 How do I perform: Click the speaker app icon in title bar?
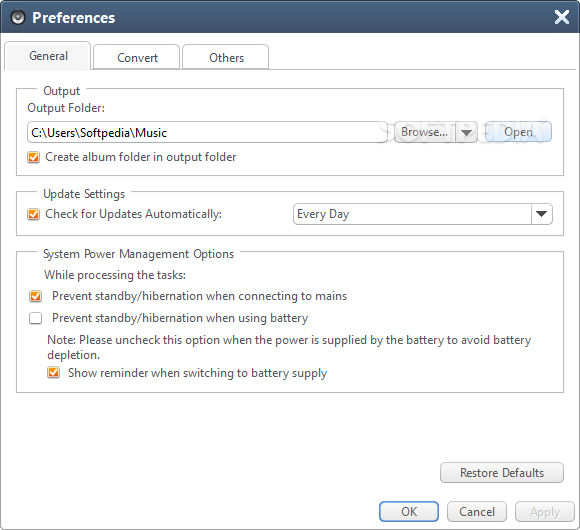pos(18,17)
